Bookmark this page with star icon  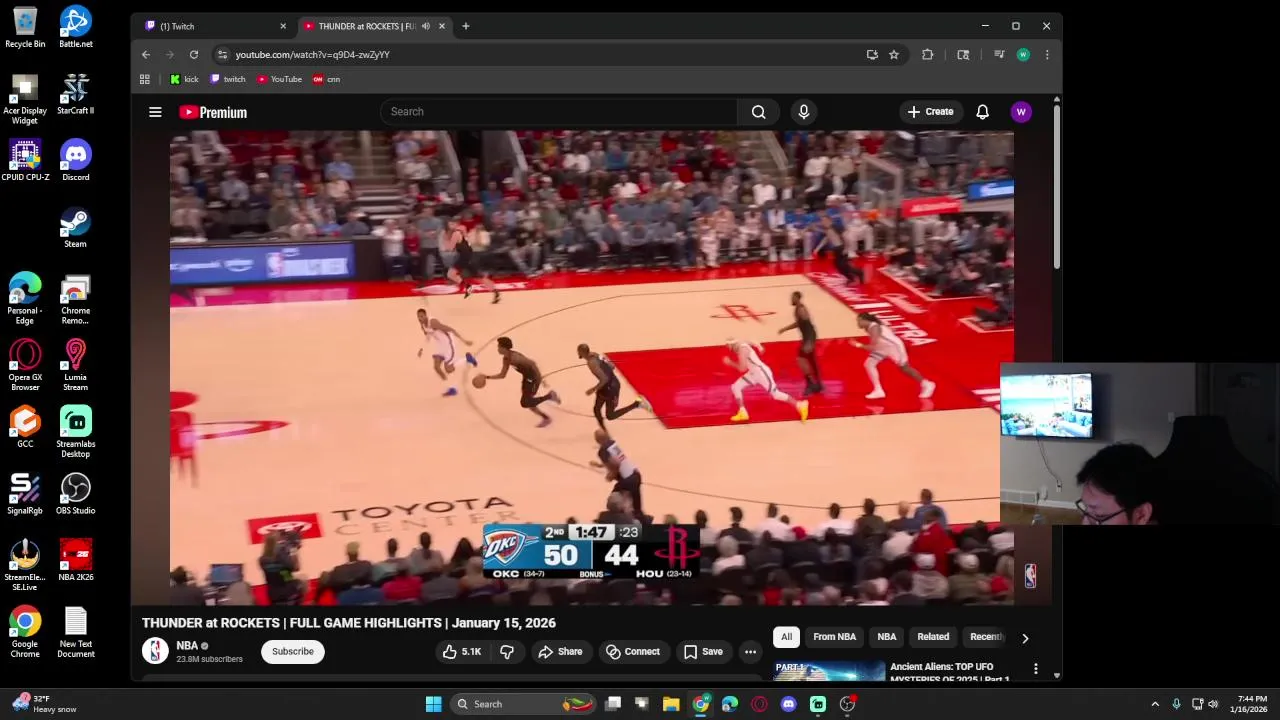894,55
